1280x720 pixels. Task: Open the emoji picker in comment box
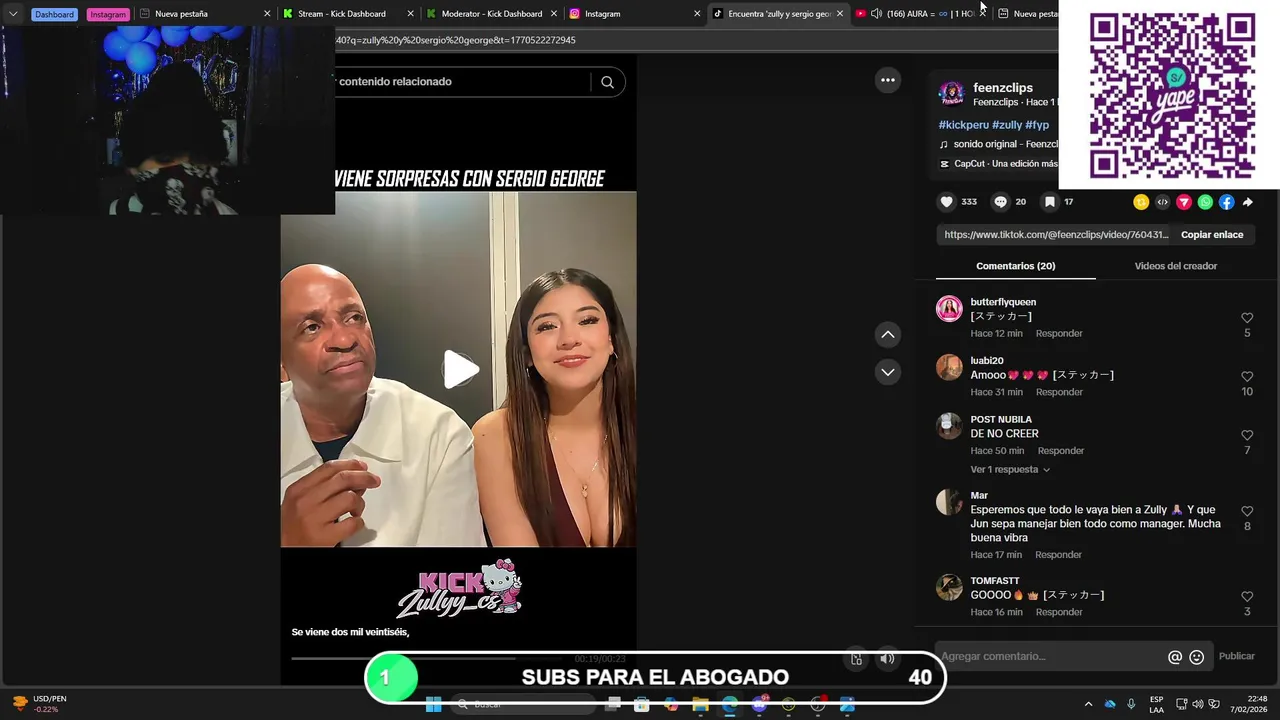point(1197,657)
